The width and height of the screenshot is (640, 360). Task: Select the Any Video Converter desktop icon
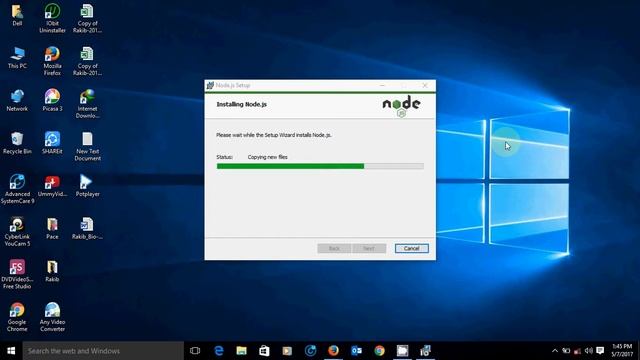(52, 317)
